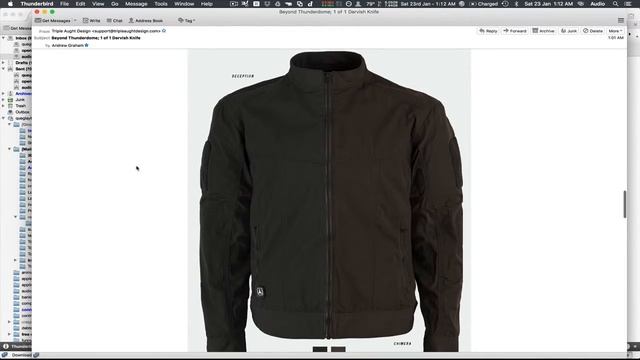Screen dimensions: 640x360
Task: Open the Window menu
Action: (184, 4)
